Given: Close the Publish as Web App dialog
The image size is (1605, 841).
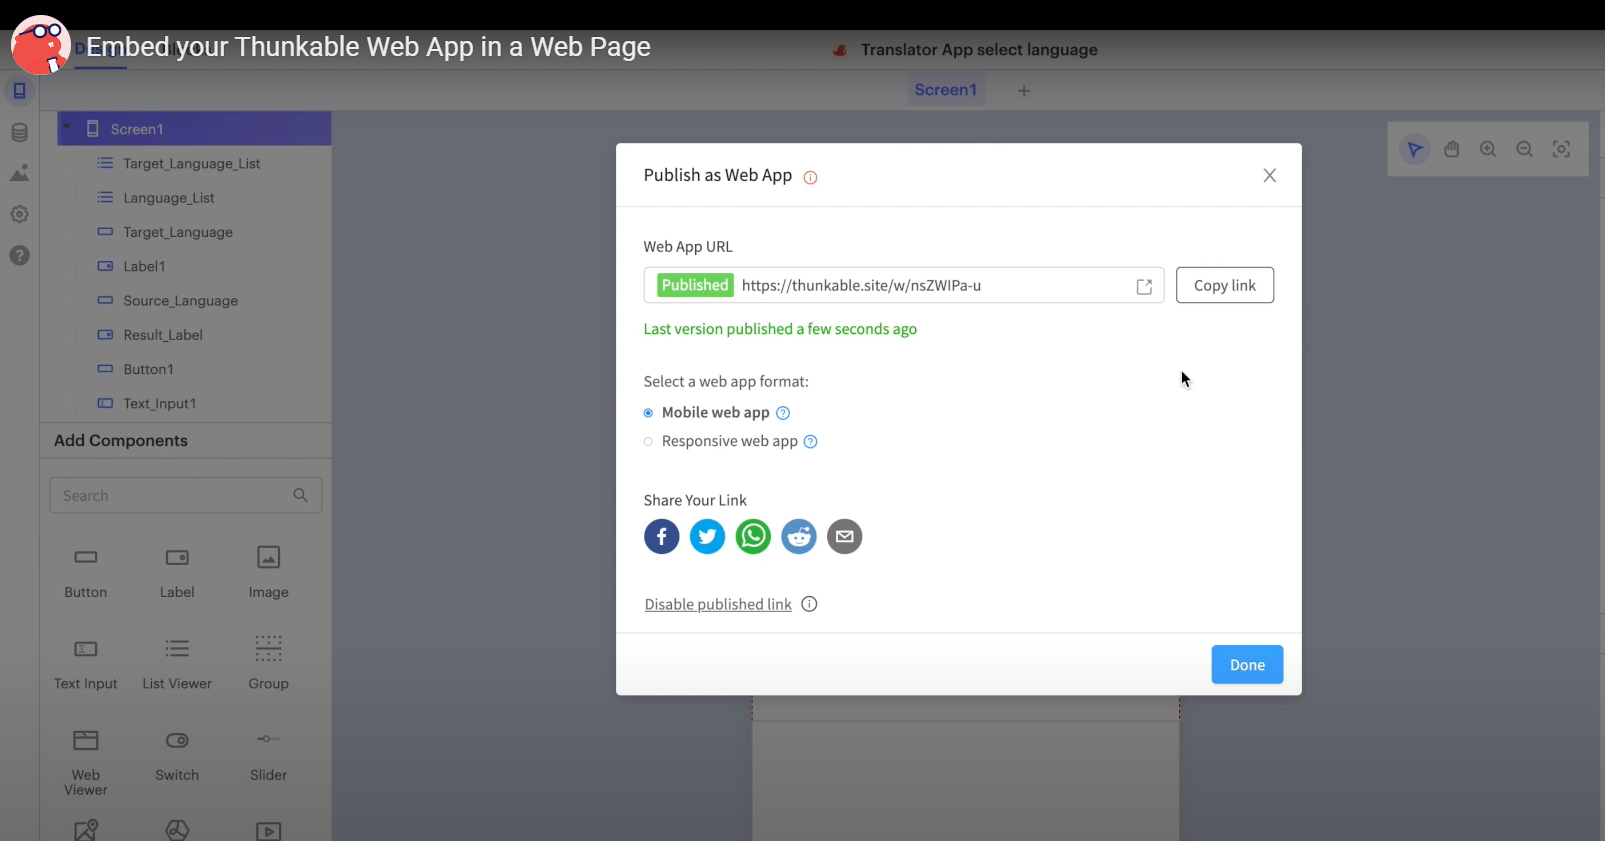Looking at the screenshot, I should tap(1270, 175).
